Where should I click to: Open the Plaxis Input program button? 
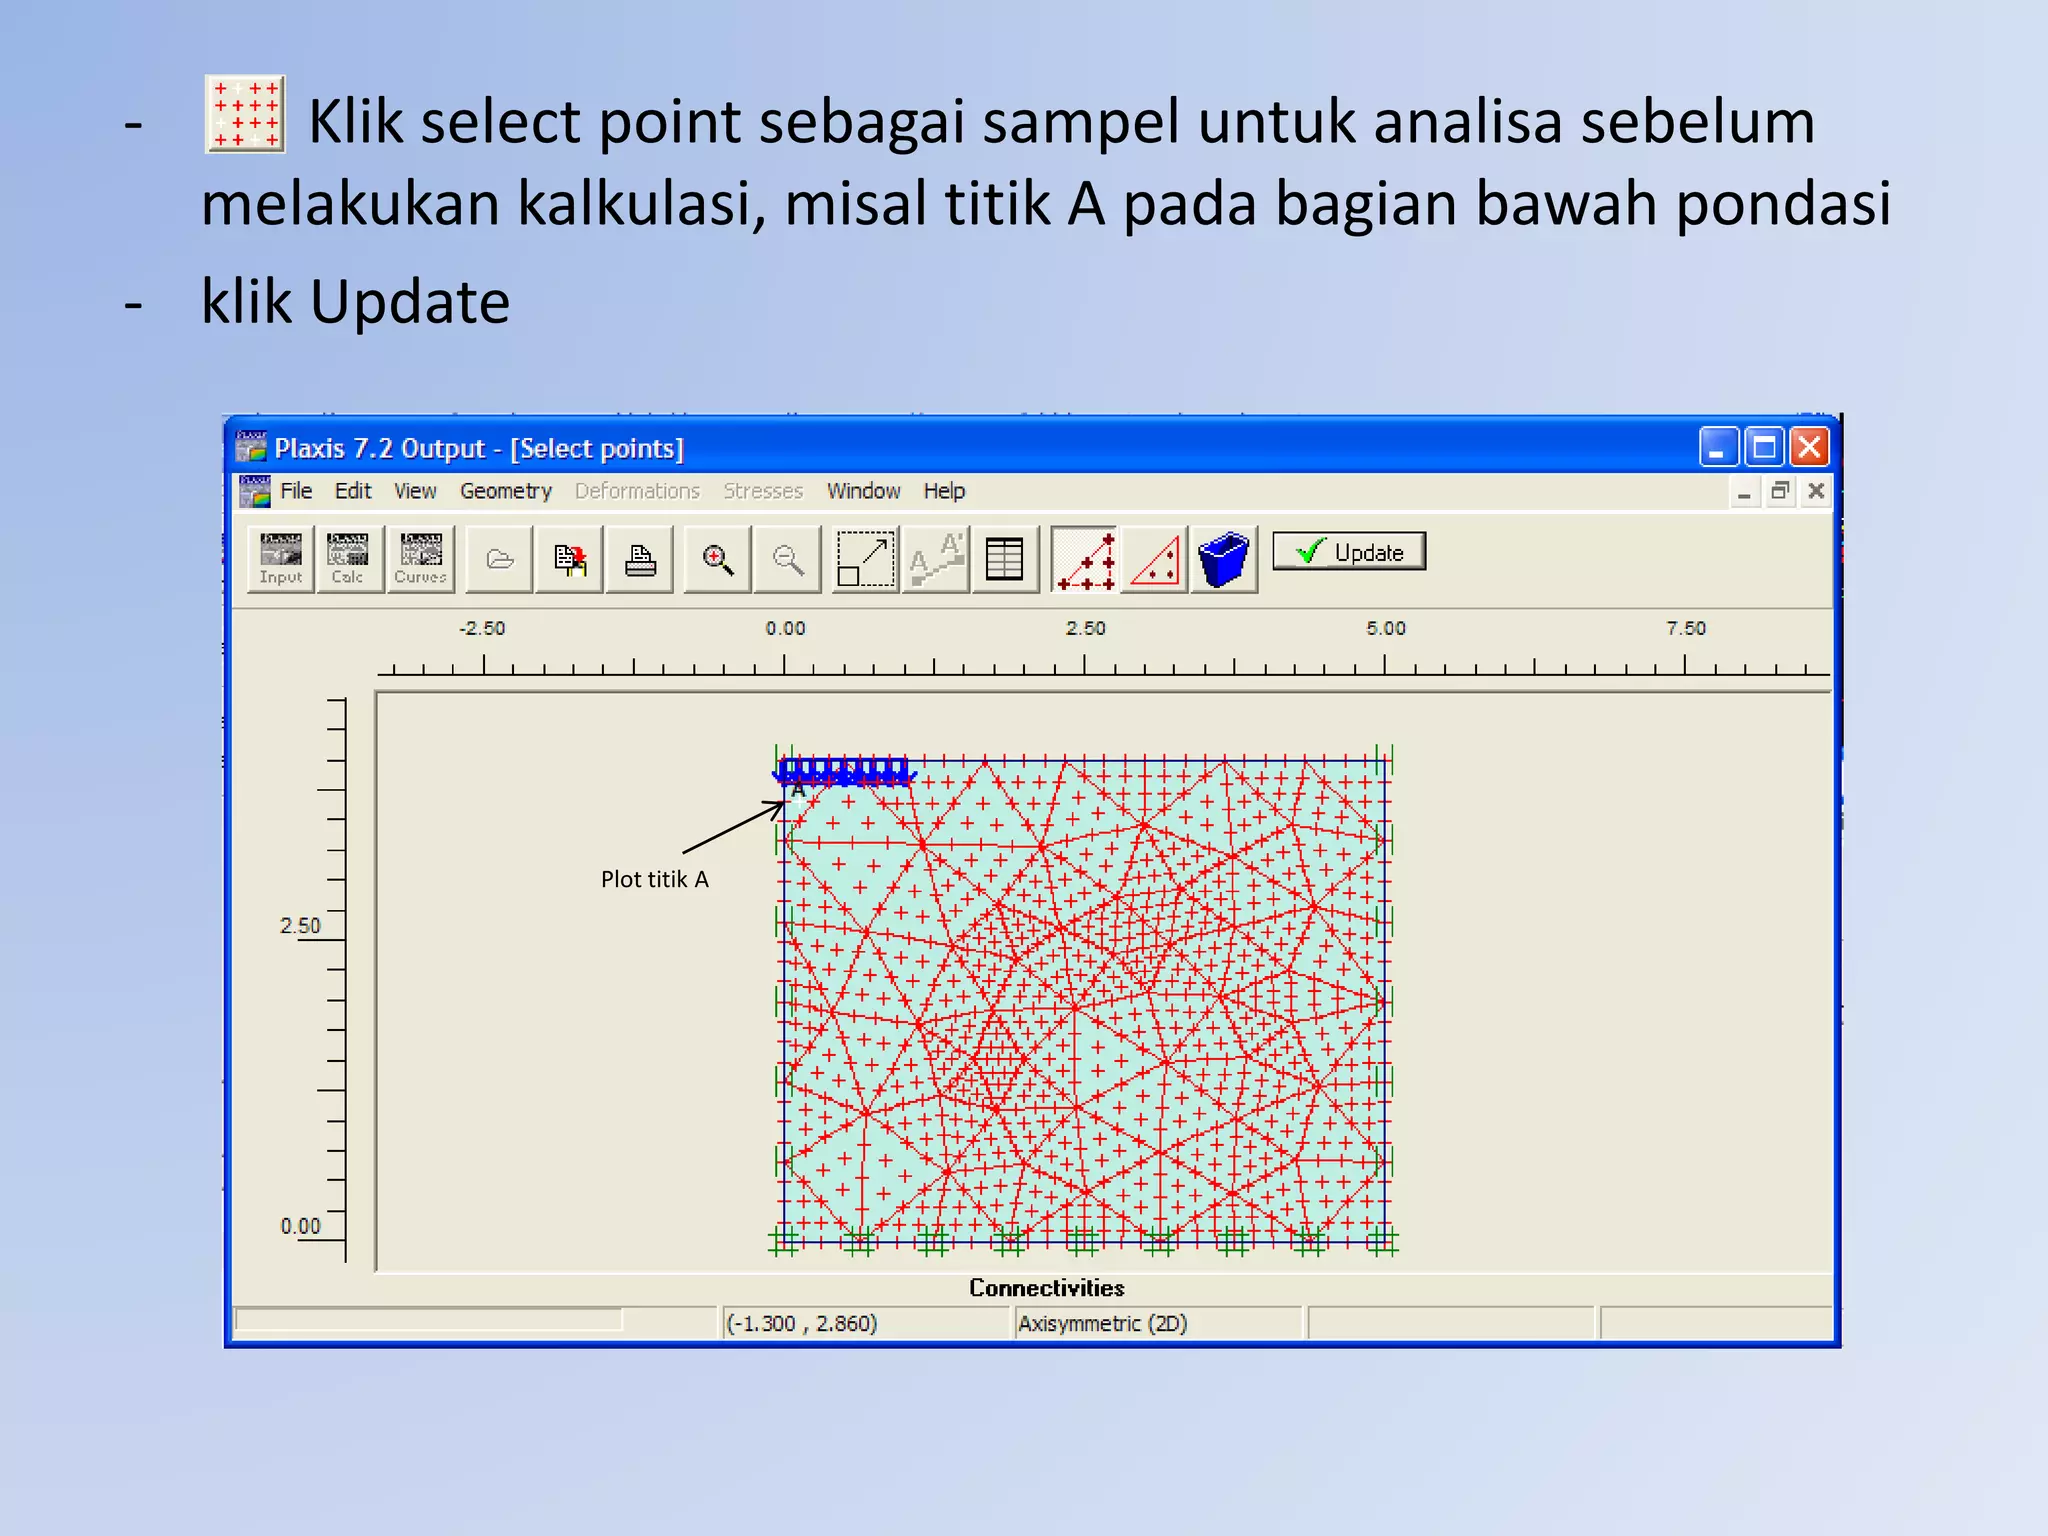[x=280, y=560]
